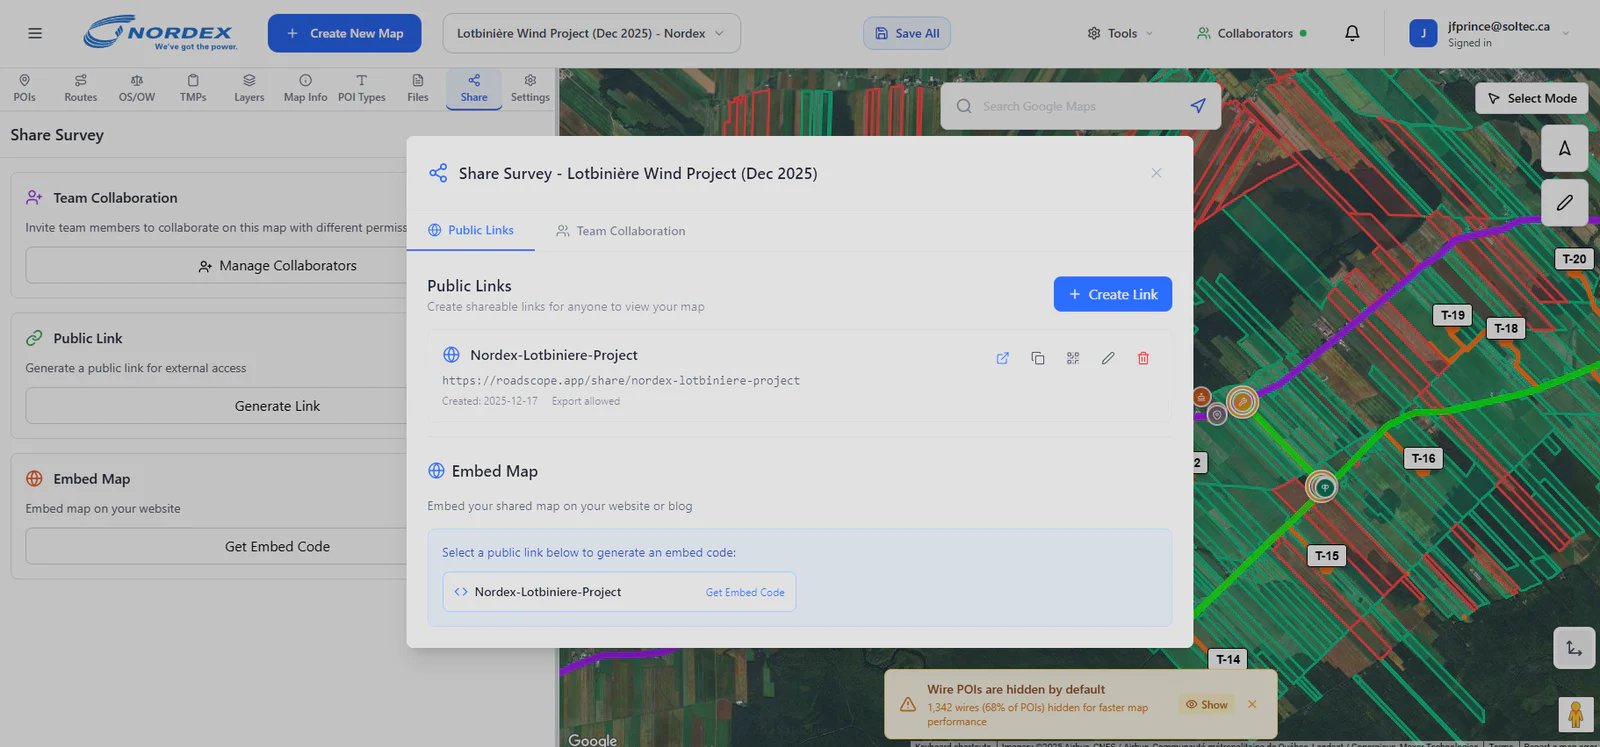Delete the Nordex-Lotbiniere-Project link
The width and height of the screenshot is (1600, 747).
tap(1143, 358)
